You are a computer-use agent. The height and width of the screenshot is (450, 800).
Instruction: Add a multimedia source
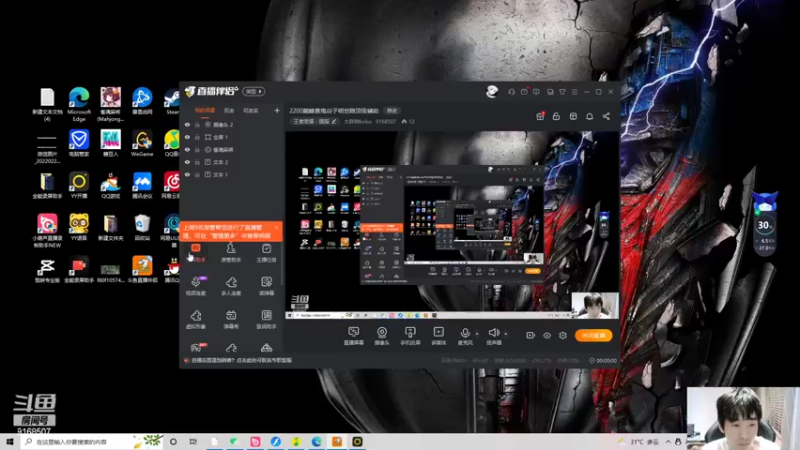[438, 336]
